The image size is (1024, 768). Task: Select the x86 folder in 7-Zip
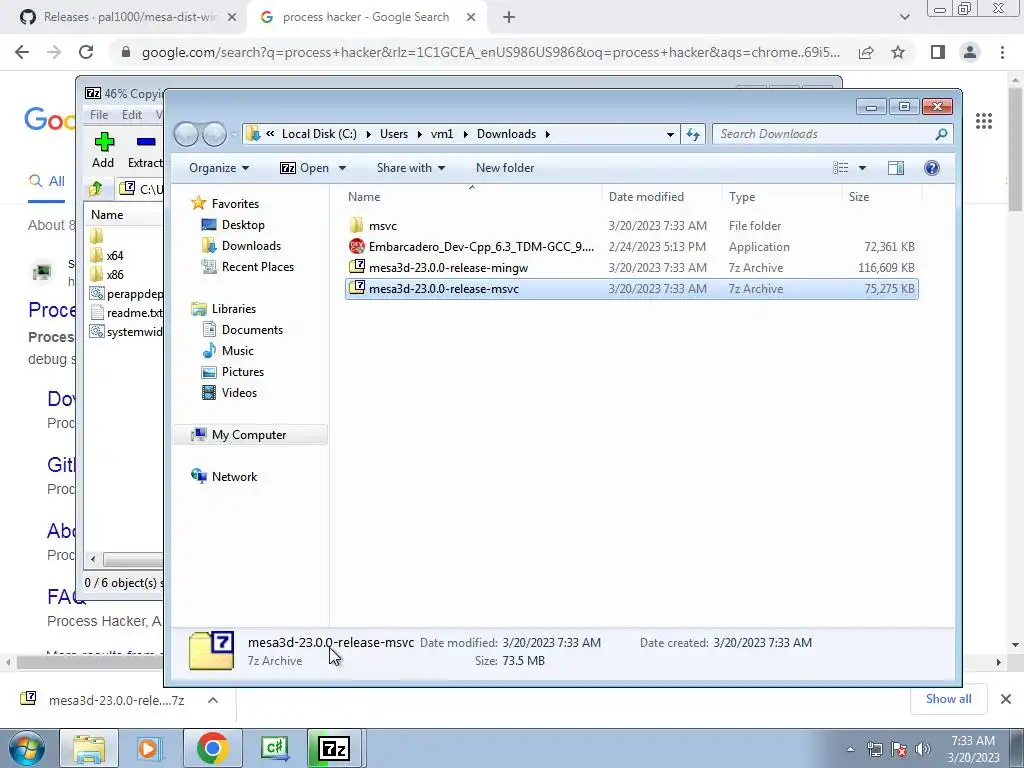click(x=115, y=275)
